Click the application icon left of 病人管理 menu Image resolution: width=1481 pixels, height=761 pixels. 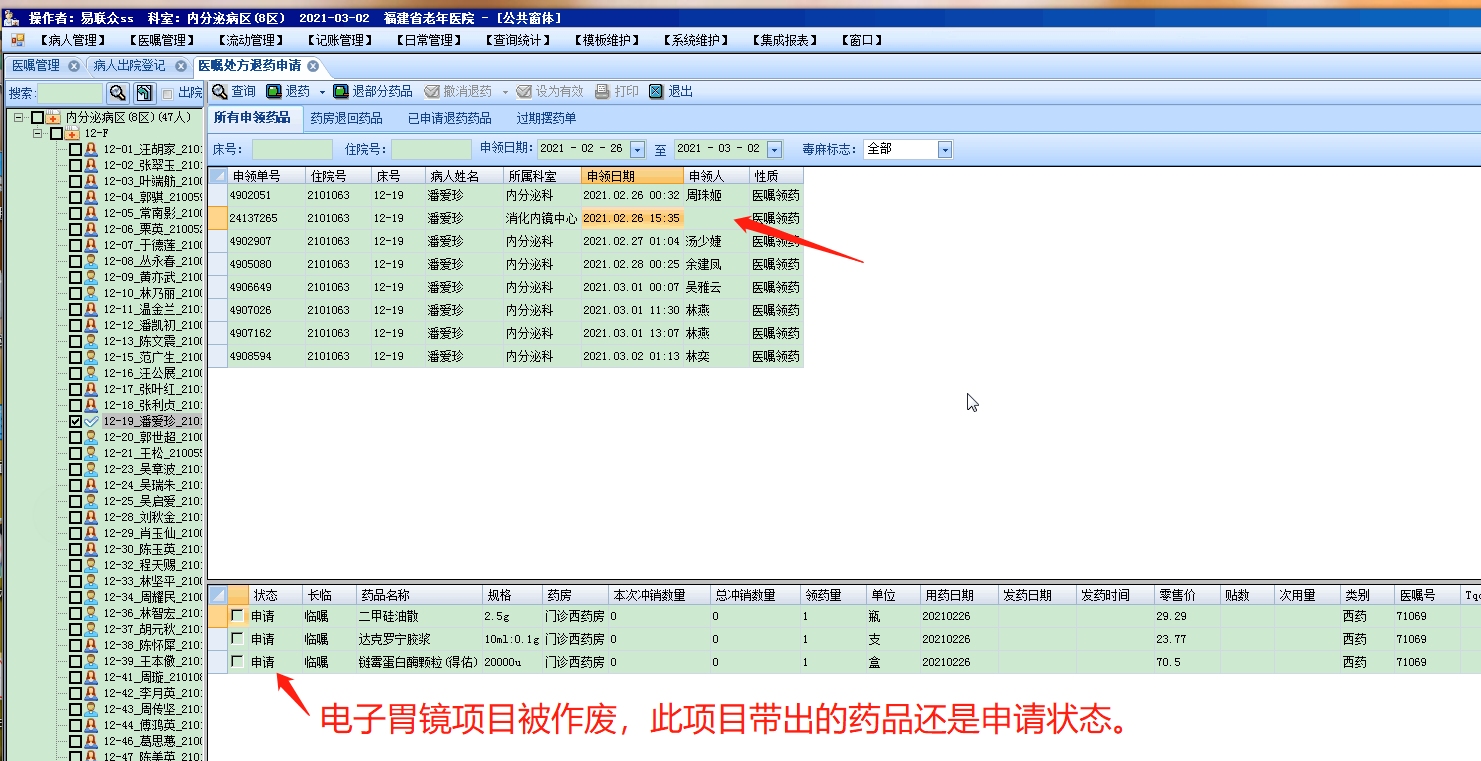[x=17, y=40]
